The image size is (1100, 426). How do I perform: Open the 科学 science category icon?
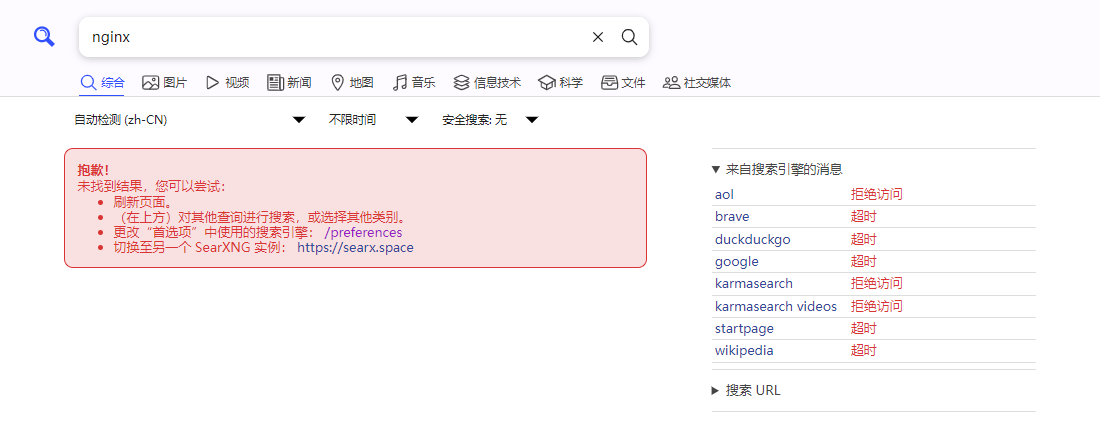(546, 83)
